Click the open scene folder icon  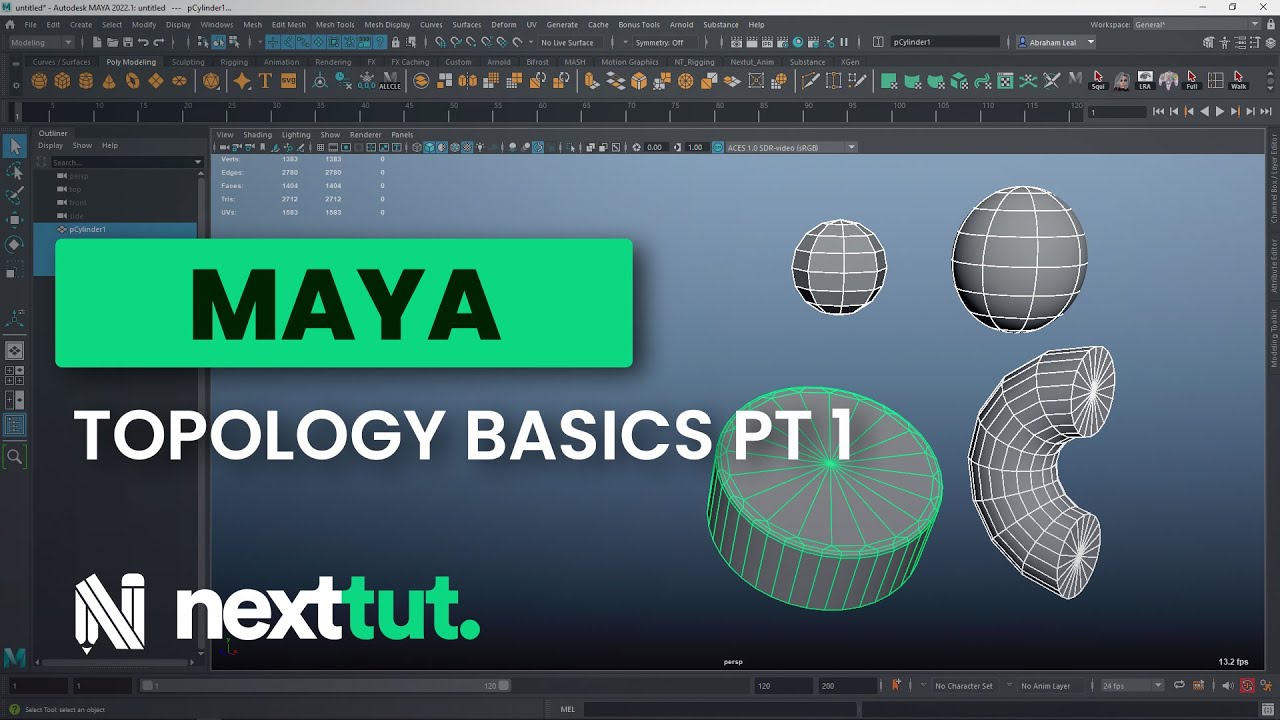(x=112, y=42)
